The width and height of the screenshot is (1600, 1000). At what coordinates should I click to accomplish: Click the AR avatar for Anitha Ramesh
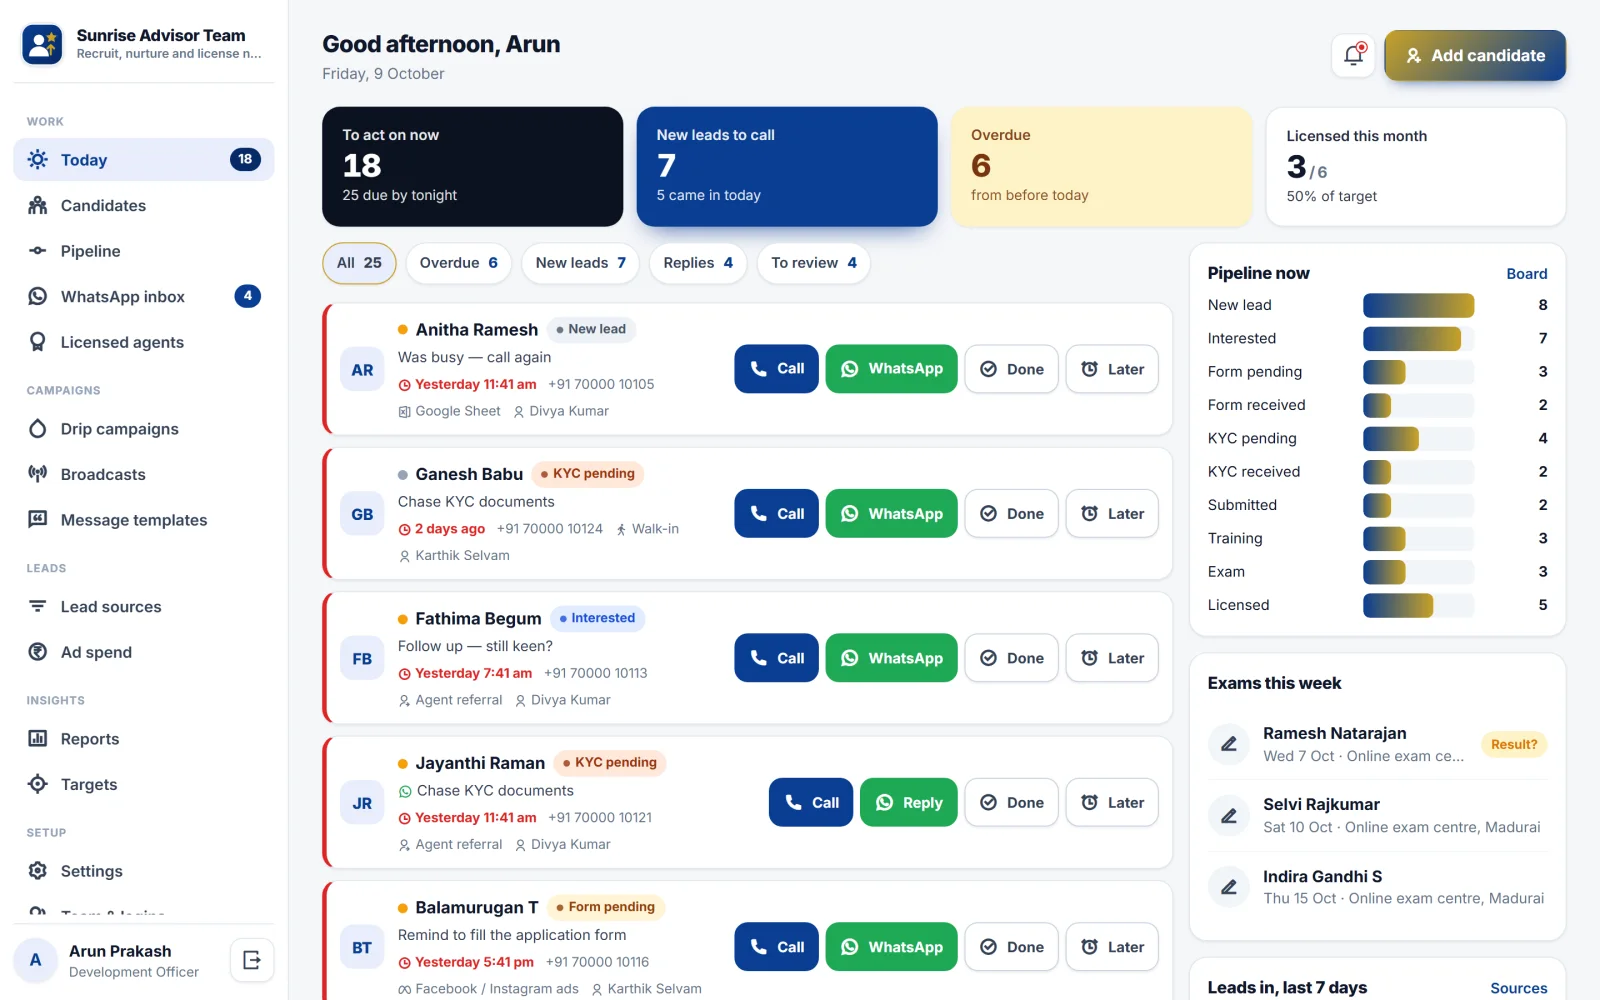(x=362, y=370)
